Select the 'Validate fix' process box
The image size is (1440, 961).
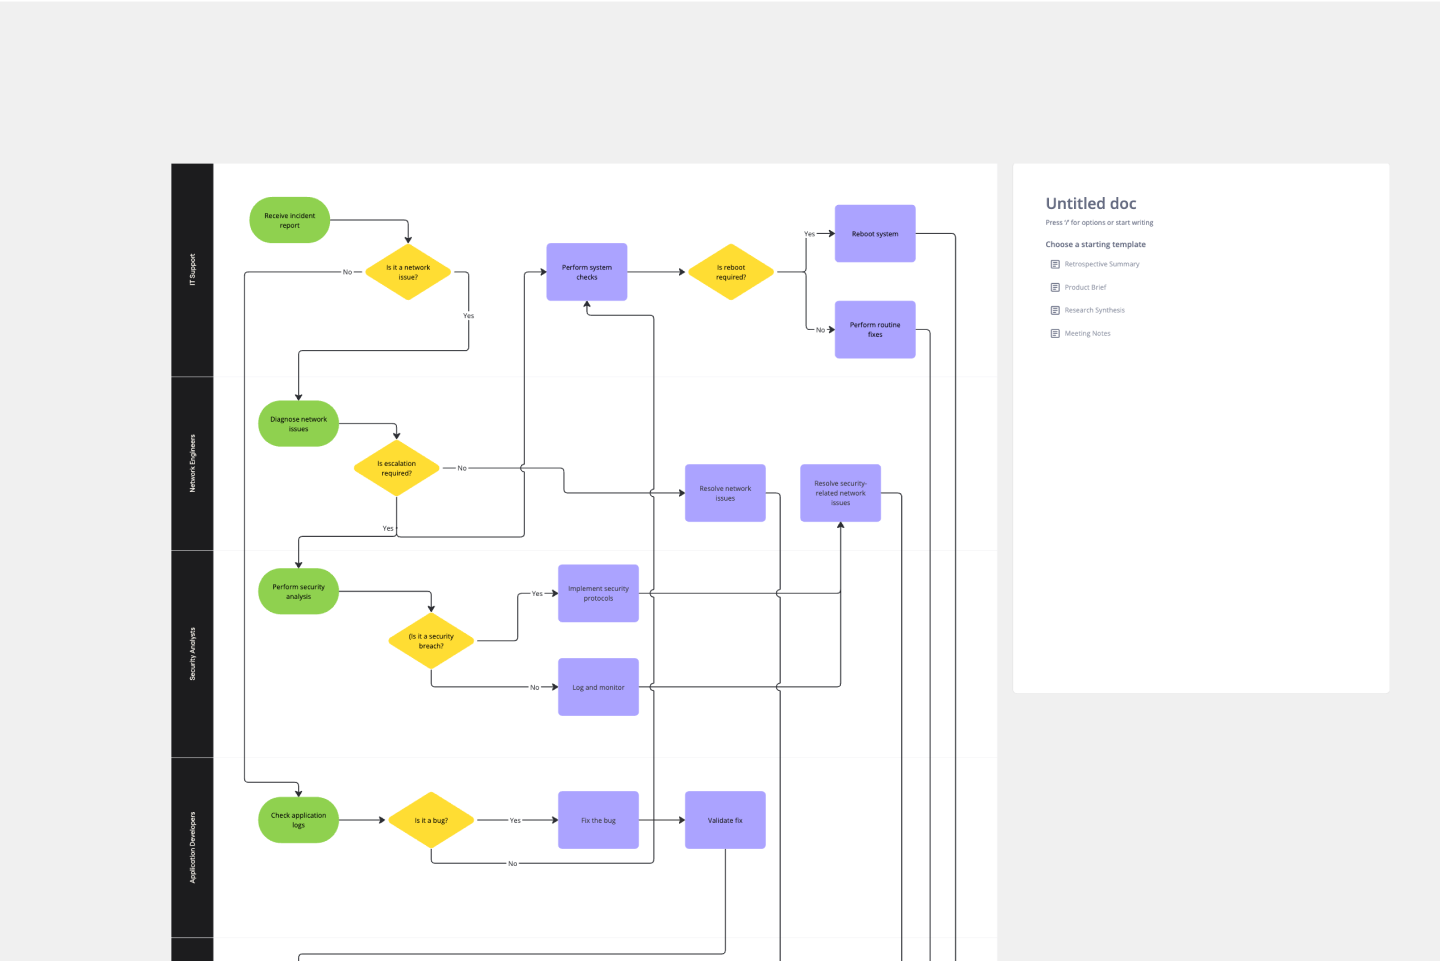pyautogui.click(x=725, y=820)
